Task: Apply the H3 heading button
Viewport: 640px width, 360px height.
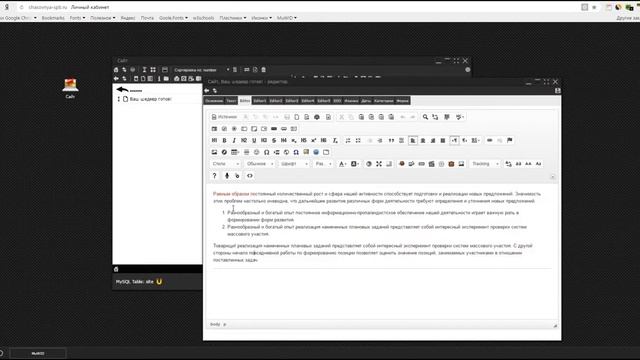Action: pos(264,140)
